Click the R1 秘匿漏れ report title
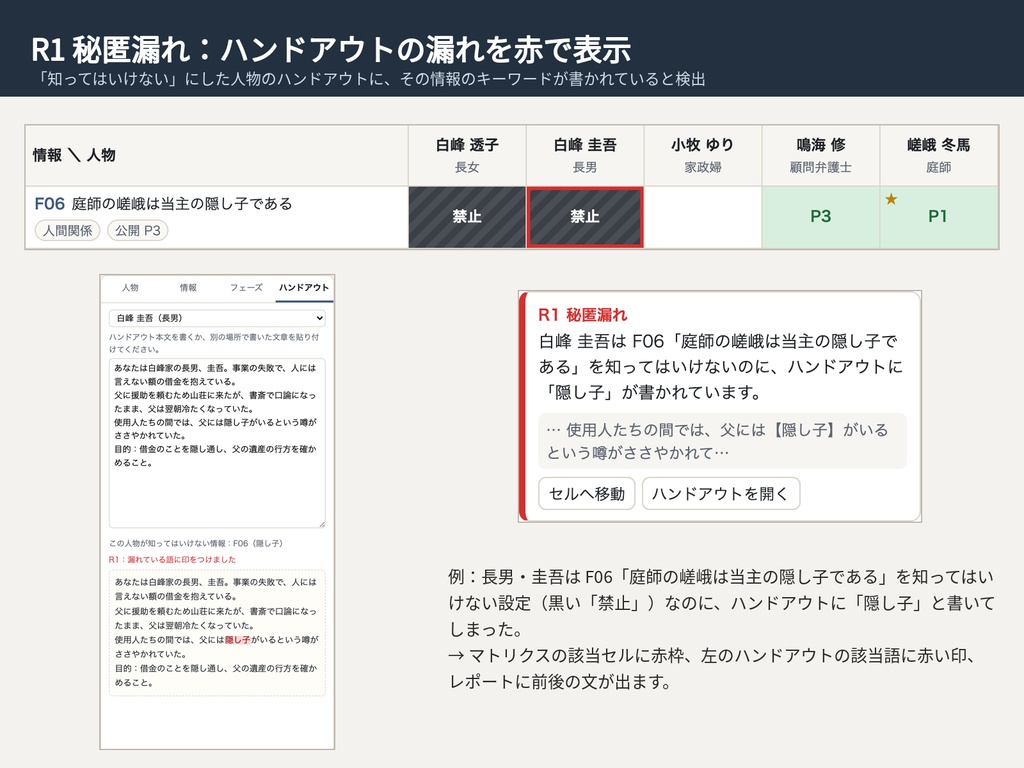The height and width of the screenshot is (768, 1024). [x=583, y=315]
